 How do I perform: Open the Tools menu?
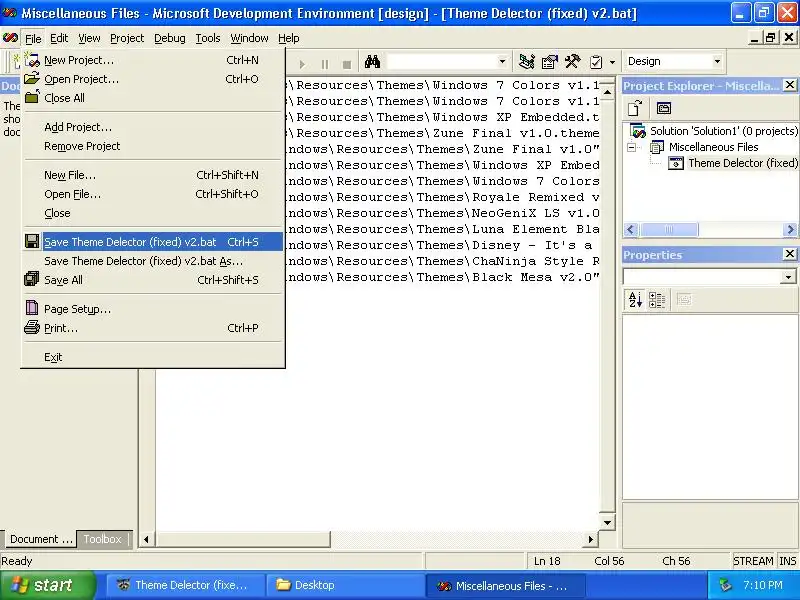coord(208,38)
